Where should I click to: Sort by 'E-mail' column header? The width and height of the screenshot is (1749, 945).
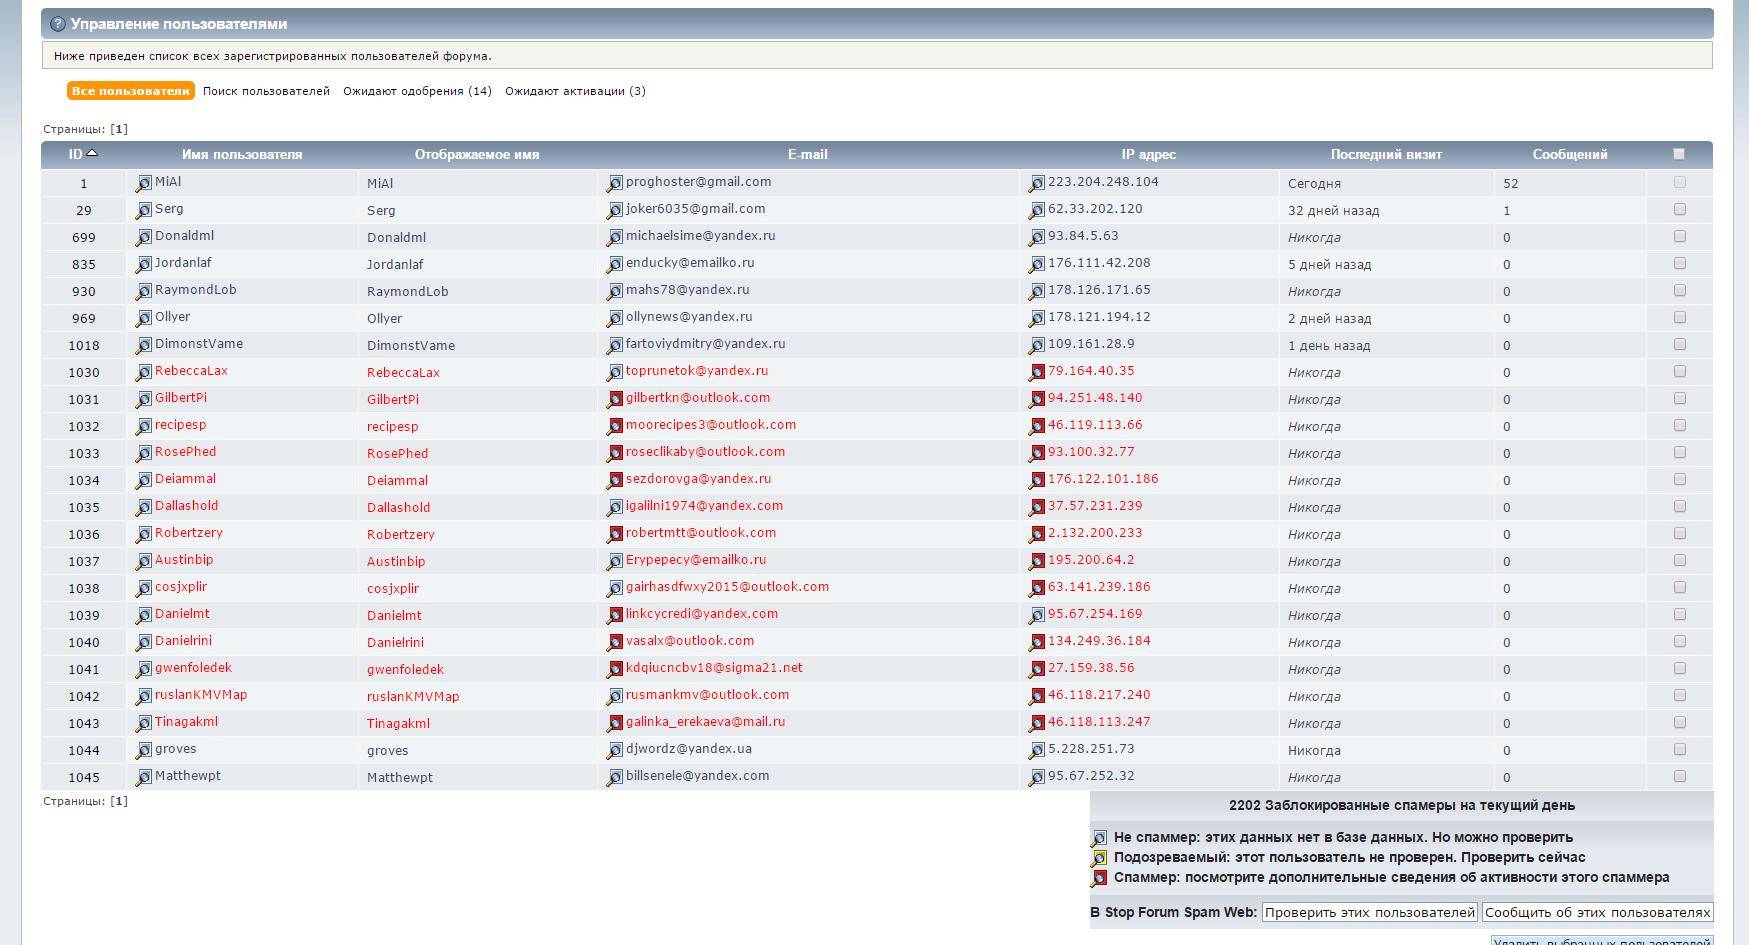coord(807,155)
